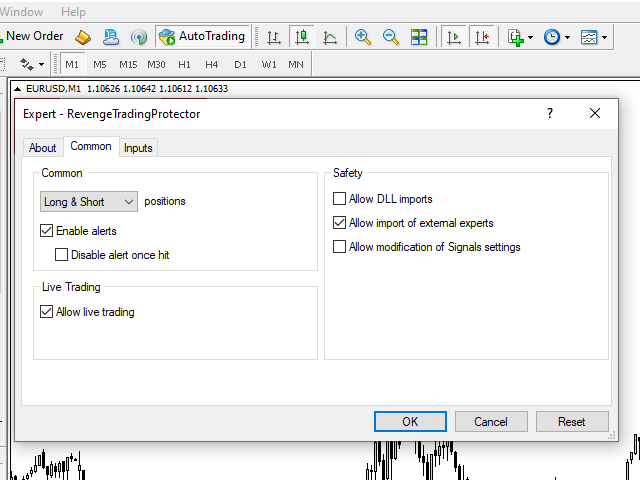
Task: Switch chart to line chart type
Action: pyautogui.click(x=330, y=37)
